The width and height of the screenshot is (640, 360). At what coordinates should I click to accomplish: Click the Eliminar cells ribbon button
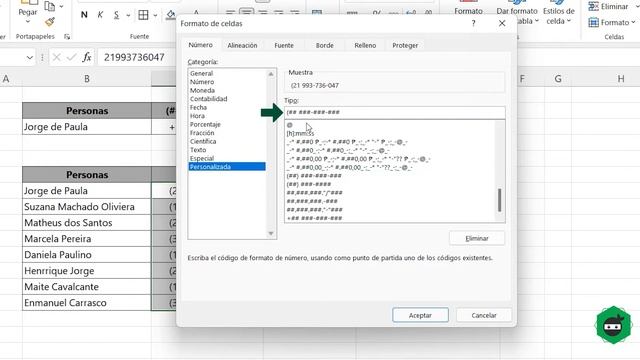pos(608,7)
